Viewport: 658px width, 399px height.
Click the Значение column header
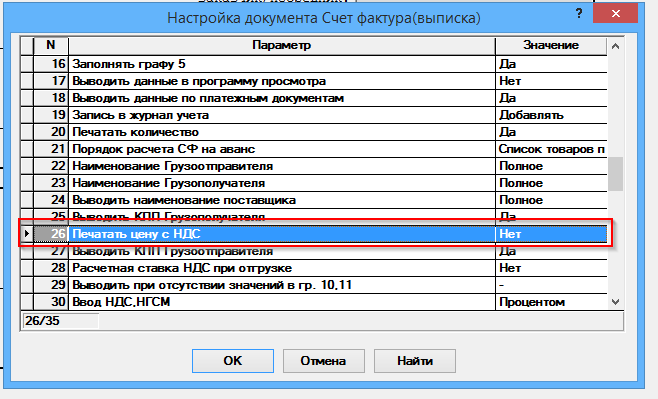[551, 45]
